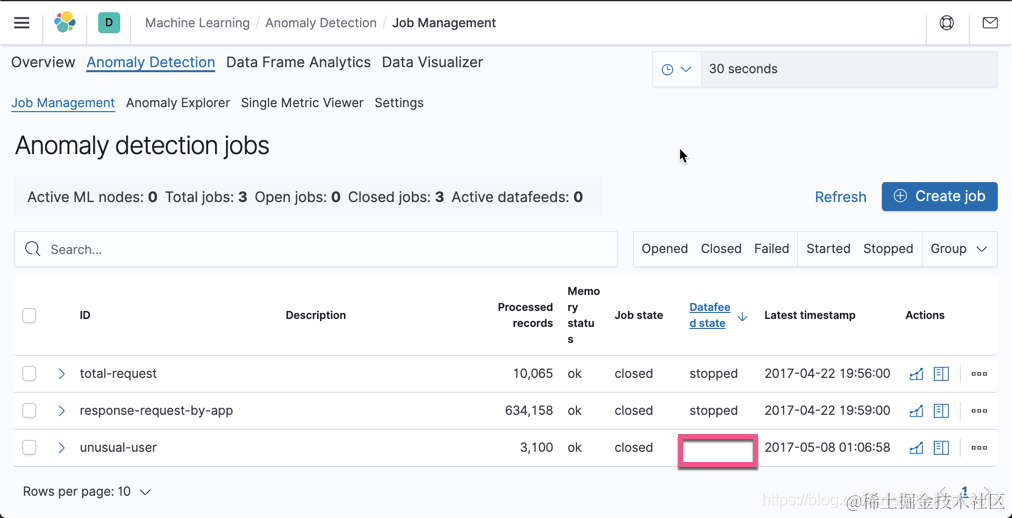Open the newsfeed mail icon
Screen dimensions: 1012x518
(x=990, y=23)
